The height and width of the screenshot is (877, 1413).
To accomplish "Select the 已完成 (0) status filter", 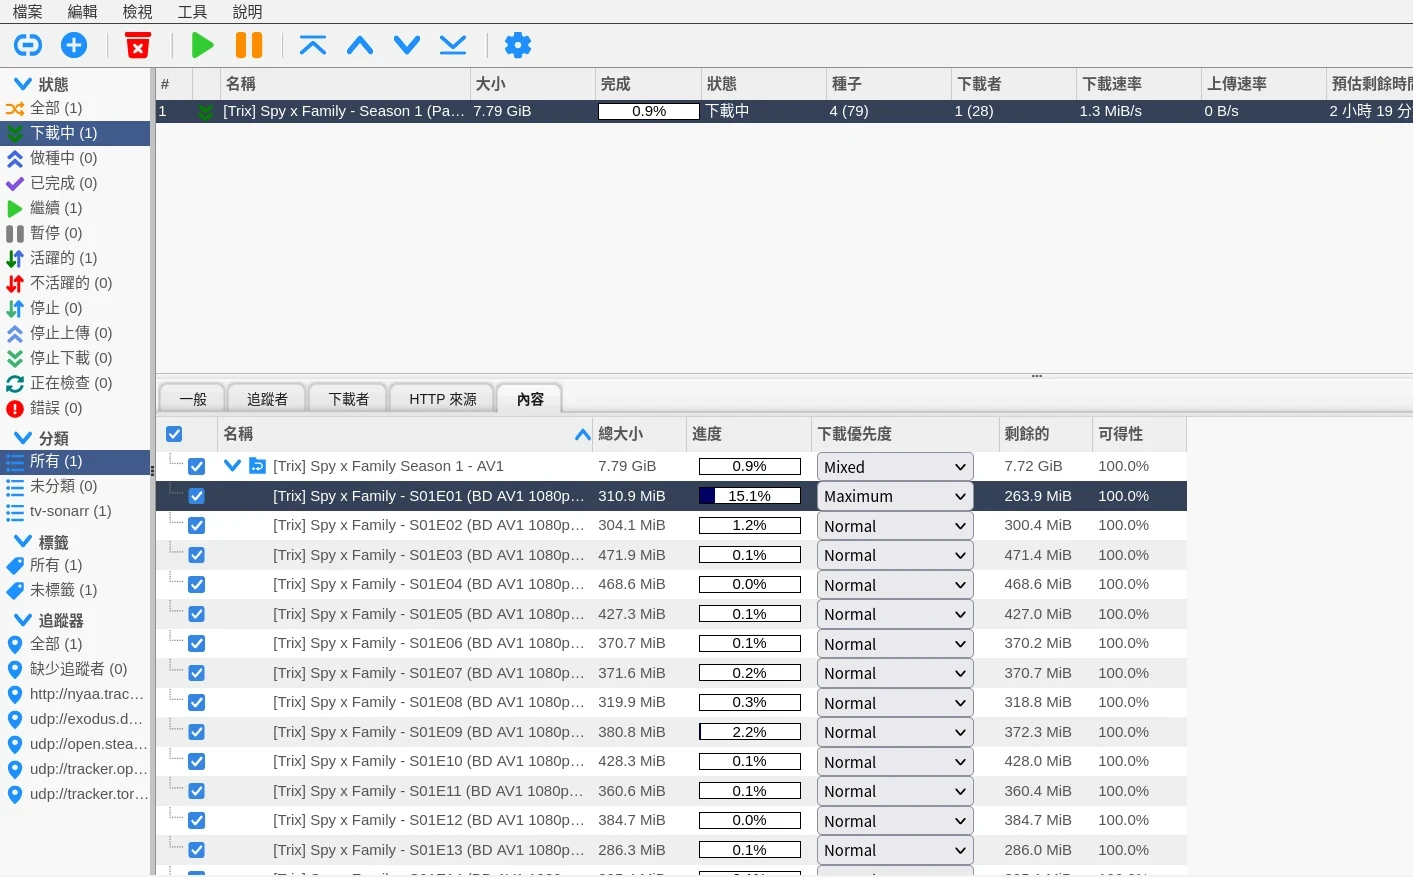I will coord(63,183).
